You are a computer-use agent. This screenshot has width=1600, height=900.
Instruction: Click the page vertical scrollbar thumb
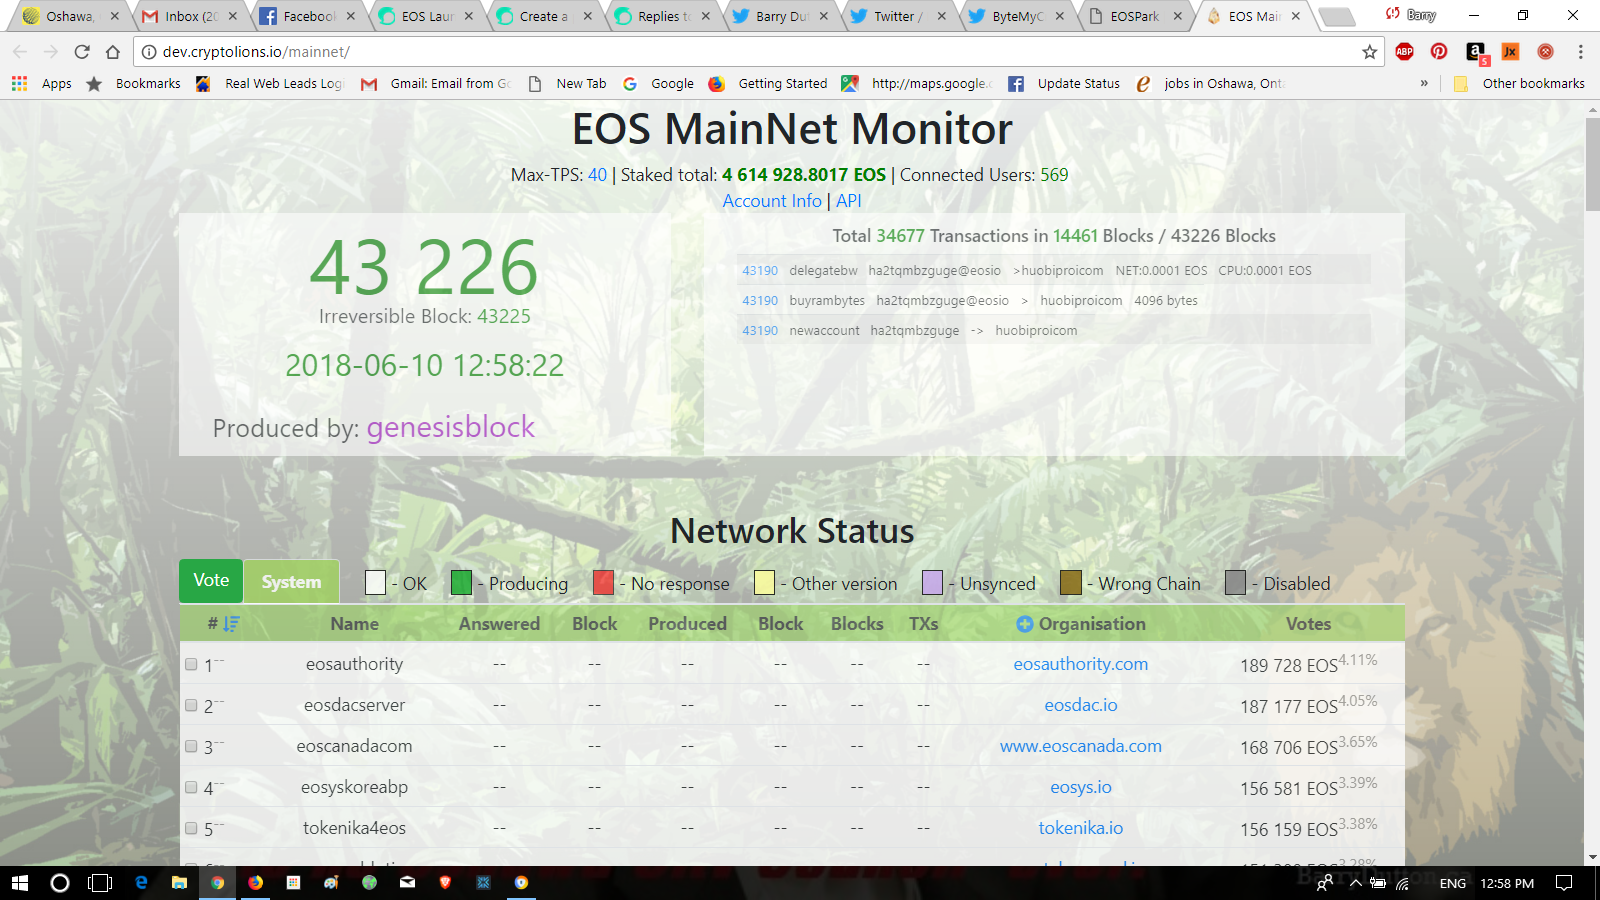pos(1592,164)
